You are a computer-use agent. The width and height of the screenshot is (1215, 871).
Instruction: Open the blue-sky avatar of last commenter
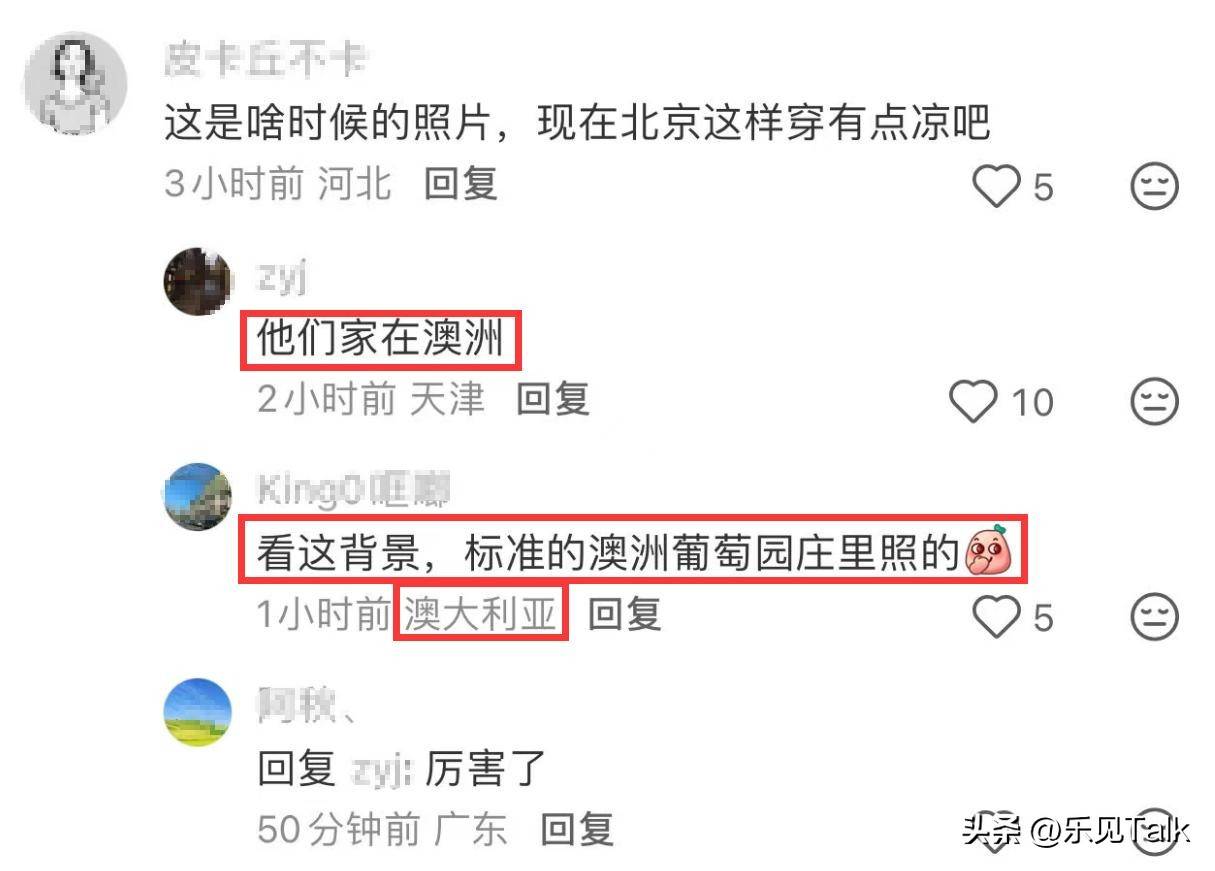pos(197,712)
